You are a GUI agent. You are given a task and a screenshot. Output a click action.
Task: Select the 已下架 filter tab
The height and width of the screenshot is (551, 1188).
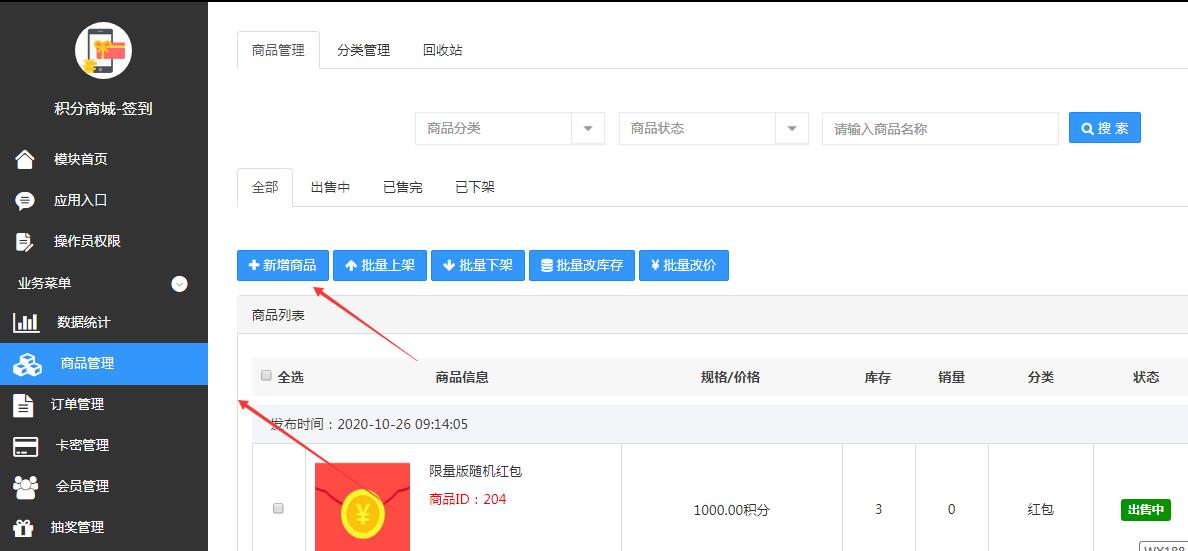pos(475,187)
